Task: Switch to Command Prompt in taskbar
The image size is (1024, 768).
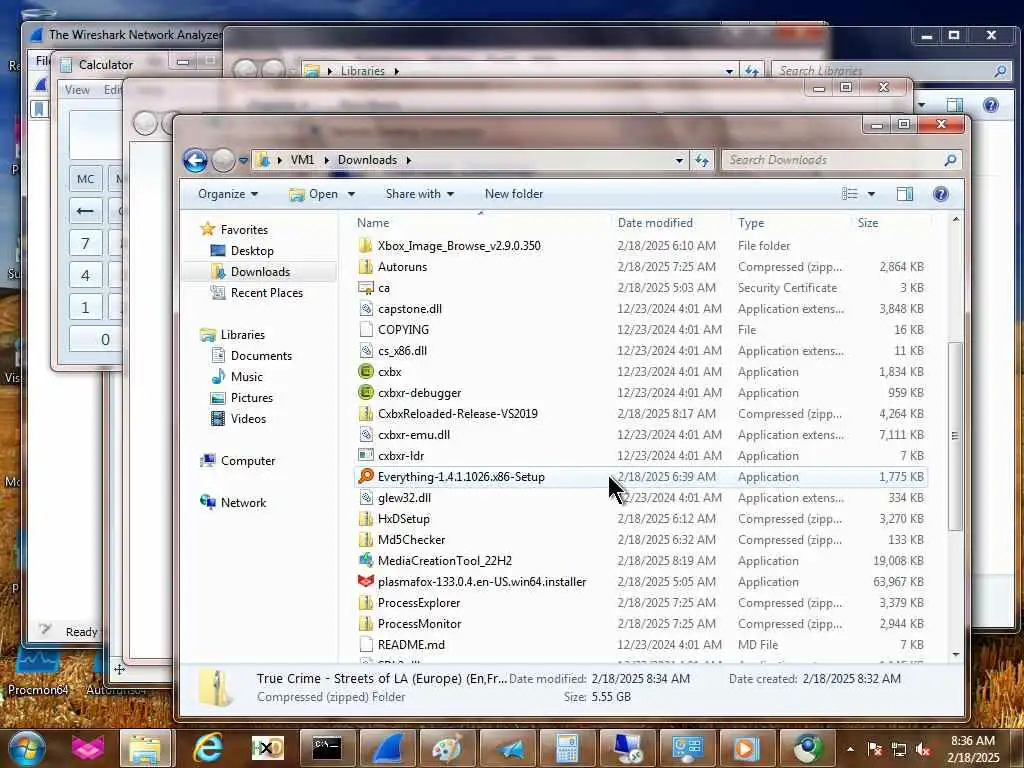Action: click(327, 748)
